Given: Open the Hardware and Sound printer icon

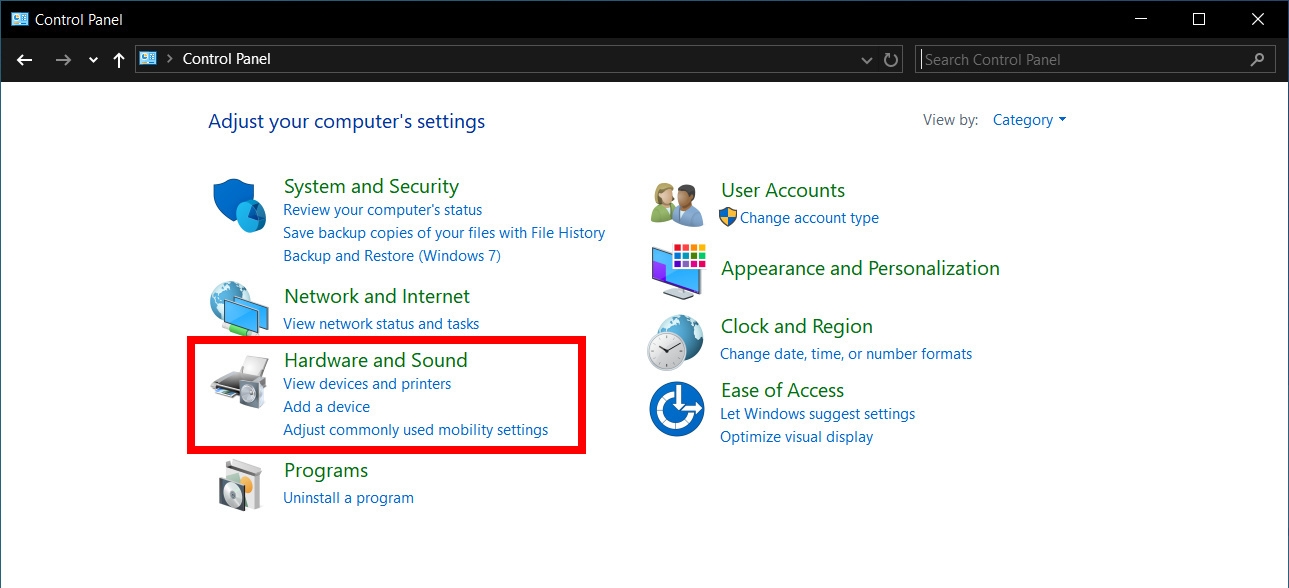Looking at the screenshot, I should [240, 382].
